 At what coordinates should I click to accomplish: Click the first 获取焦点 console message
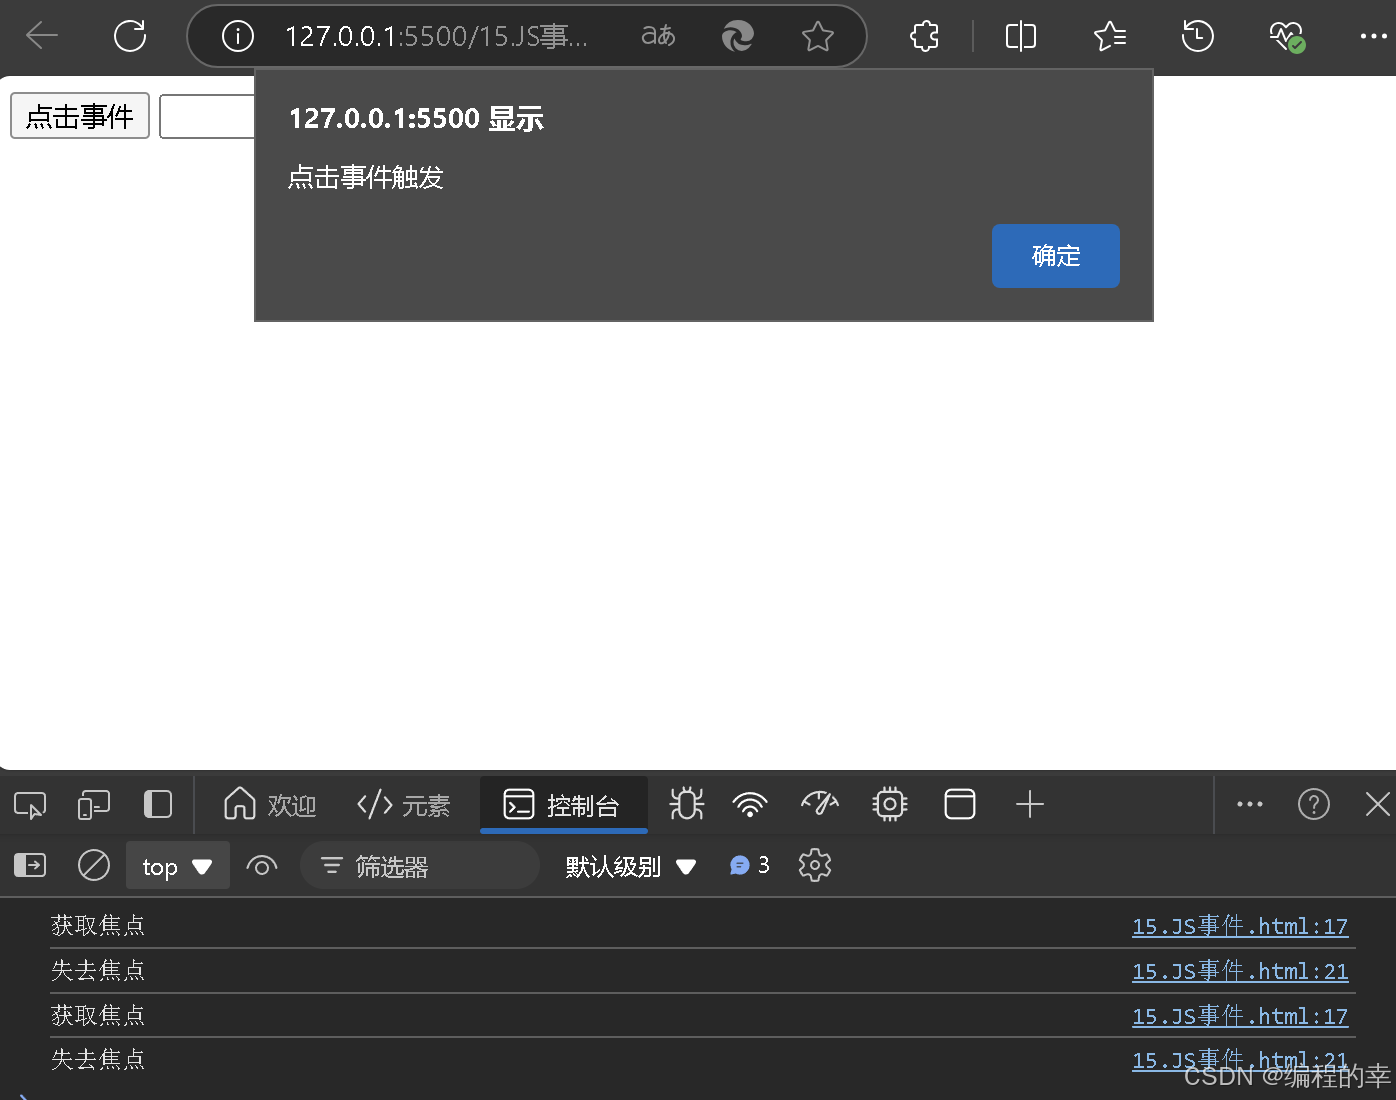98,925
